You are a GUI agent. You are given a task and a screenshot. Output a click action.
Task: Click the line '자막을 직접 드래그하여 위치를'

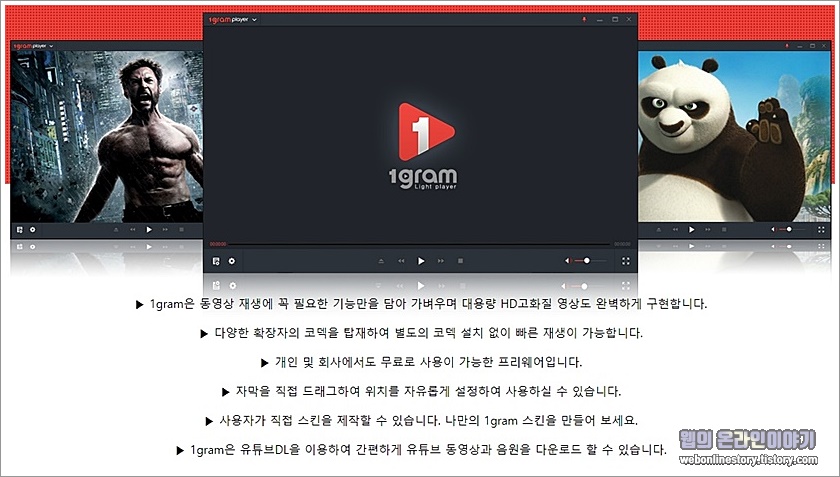[422, 391]
